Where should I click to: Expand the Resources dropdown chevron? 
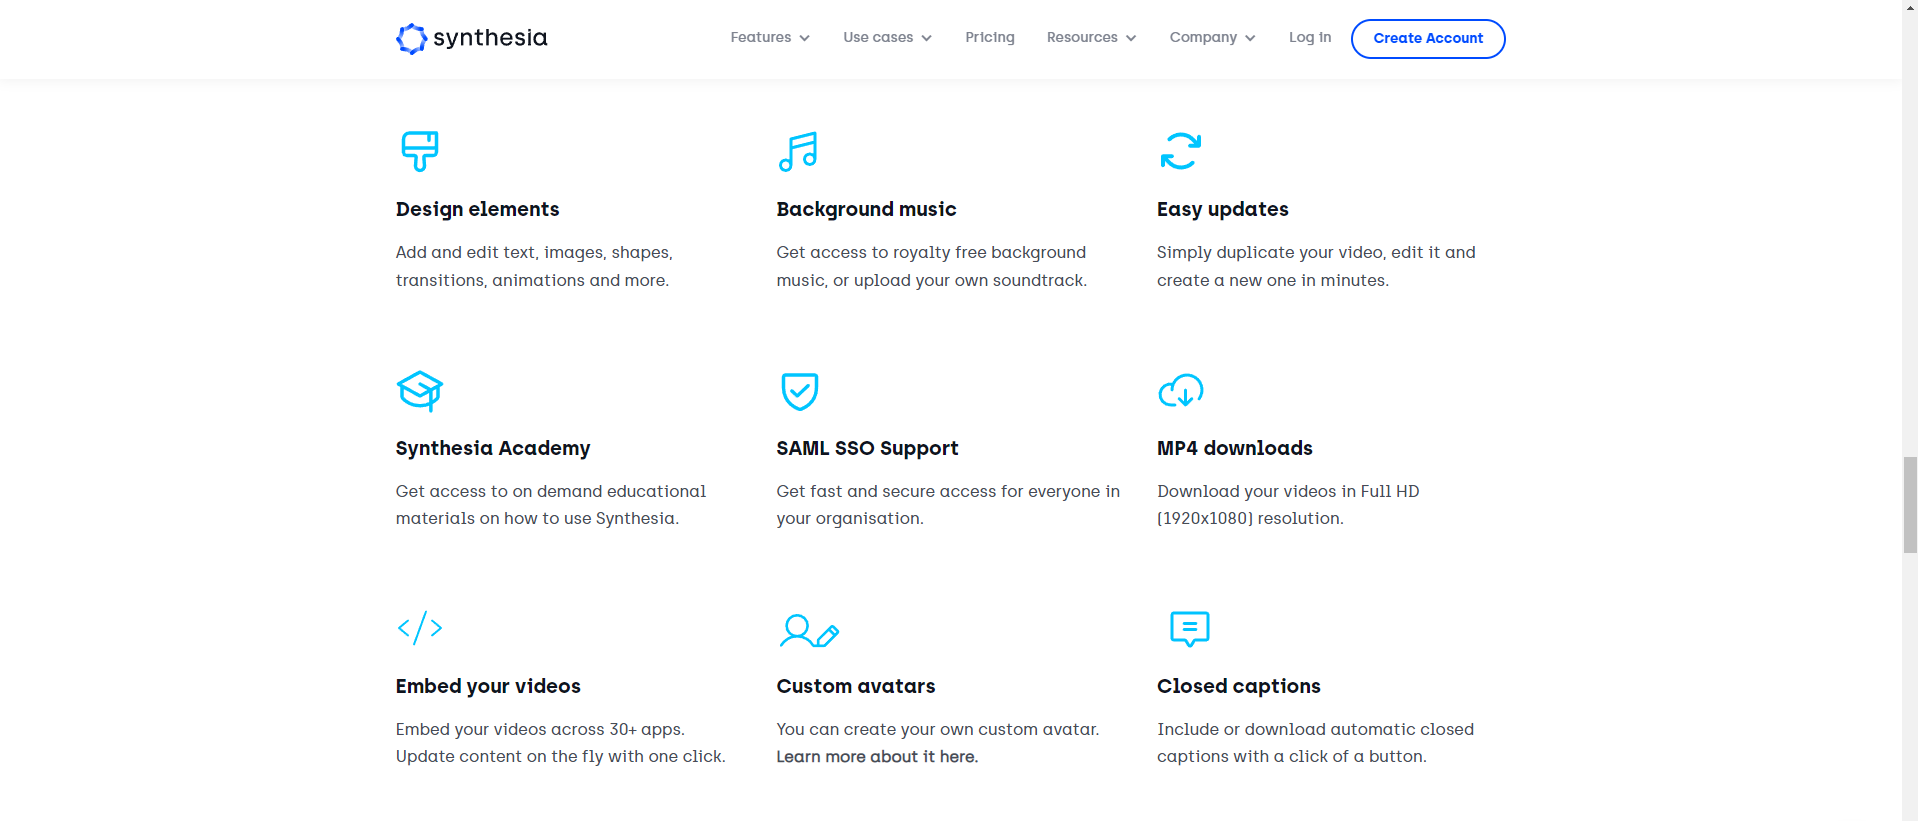tap(1131, 38)
